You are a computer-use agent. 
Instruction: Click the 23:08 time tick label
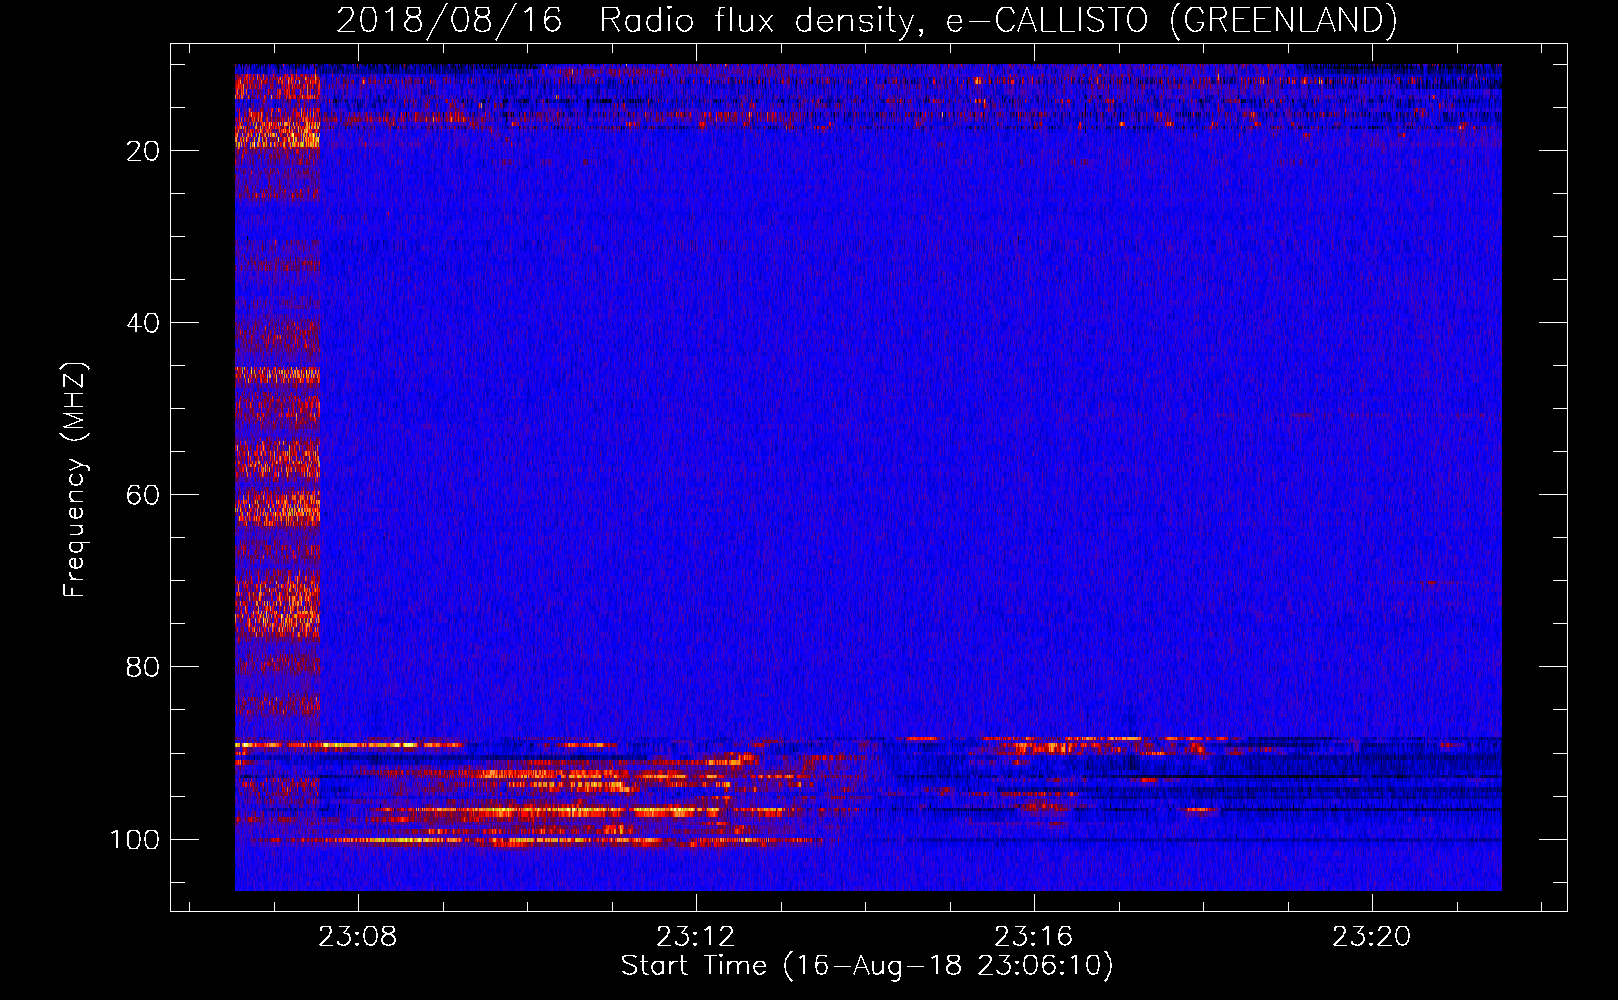point(358,937)
